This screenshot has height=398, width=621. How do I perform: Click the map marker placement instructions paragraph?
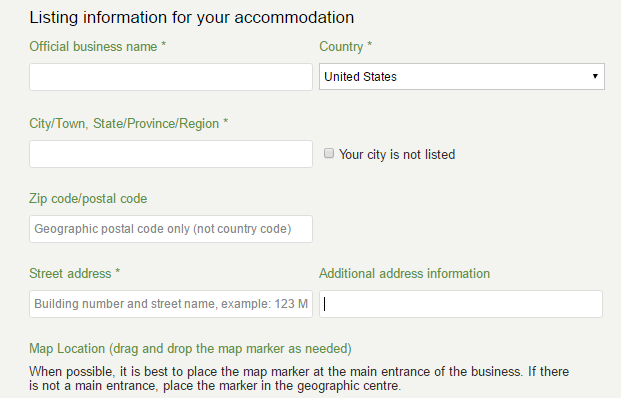click(299, 379)
